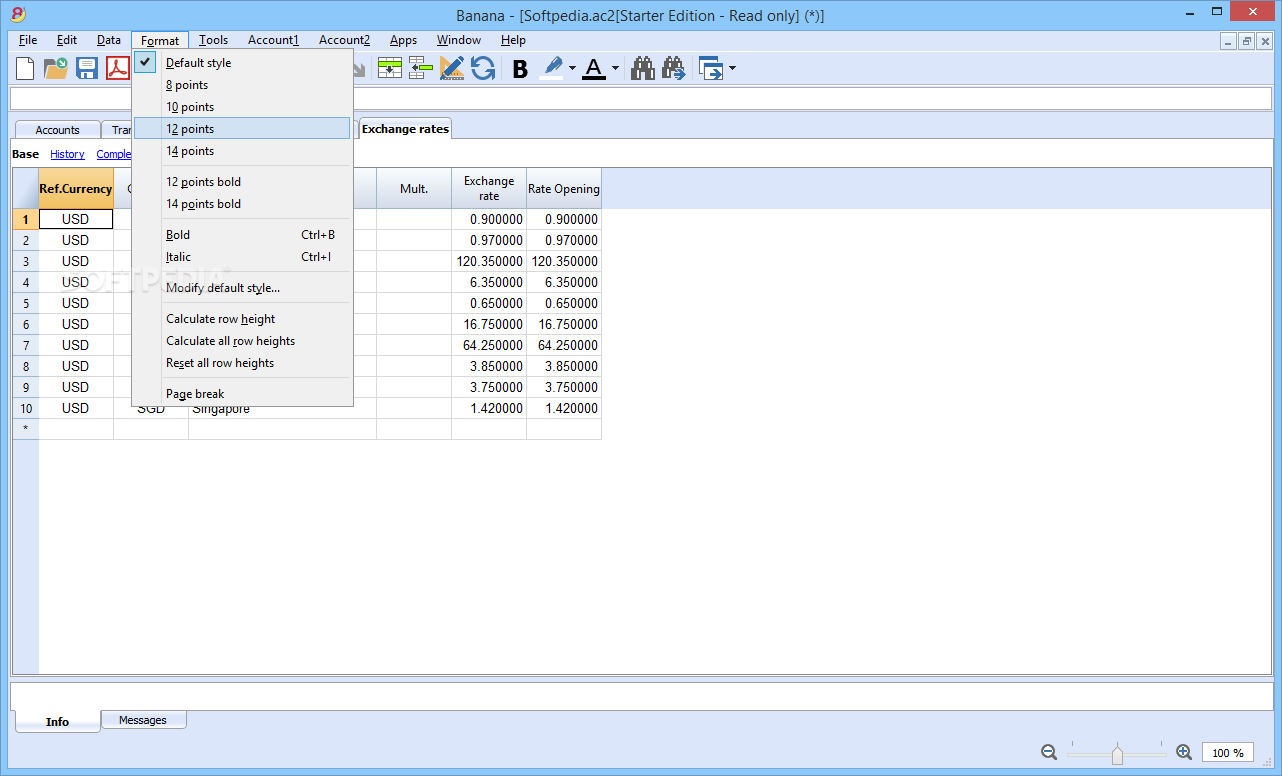The height and width of the screenshot is (776, 1282).
Task: Select Calculate all row heights
Action: pyautogui.click(x=243, y=341)
